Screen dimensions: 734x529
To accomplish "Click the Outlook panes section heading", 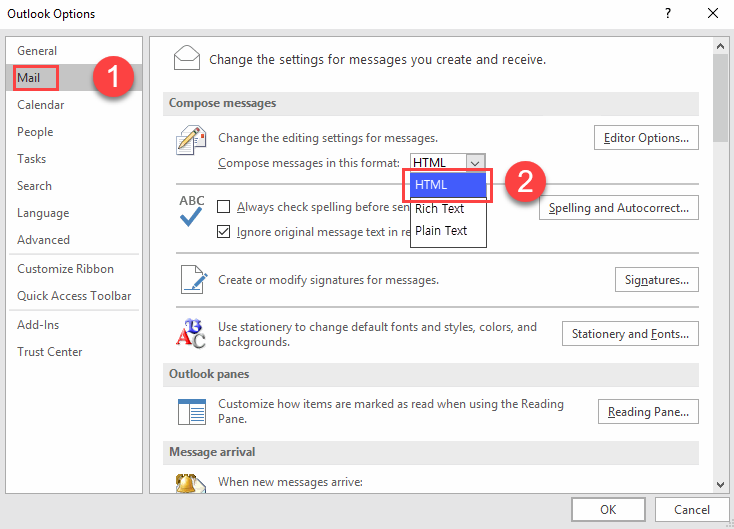I will 209,374.
